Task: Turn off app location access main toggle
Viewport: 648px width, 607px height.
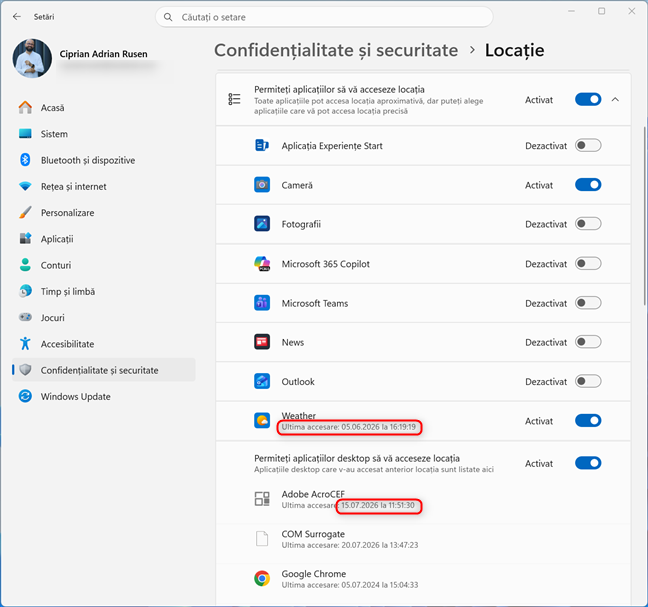Action: [588, 100]
